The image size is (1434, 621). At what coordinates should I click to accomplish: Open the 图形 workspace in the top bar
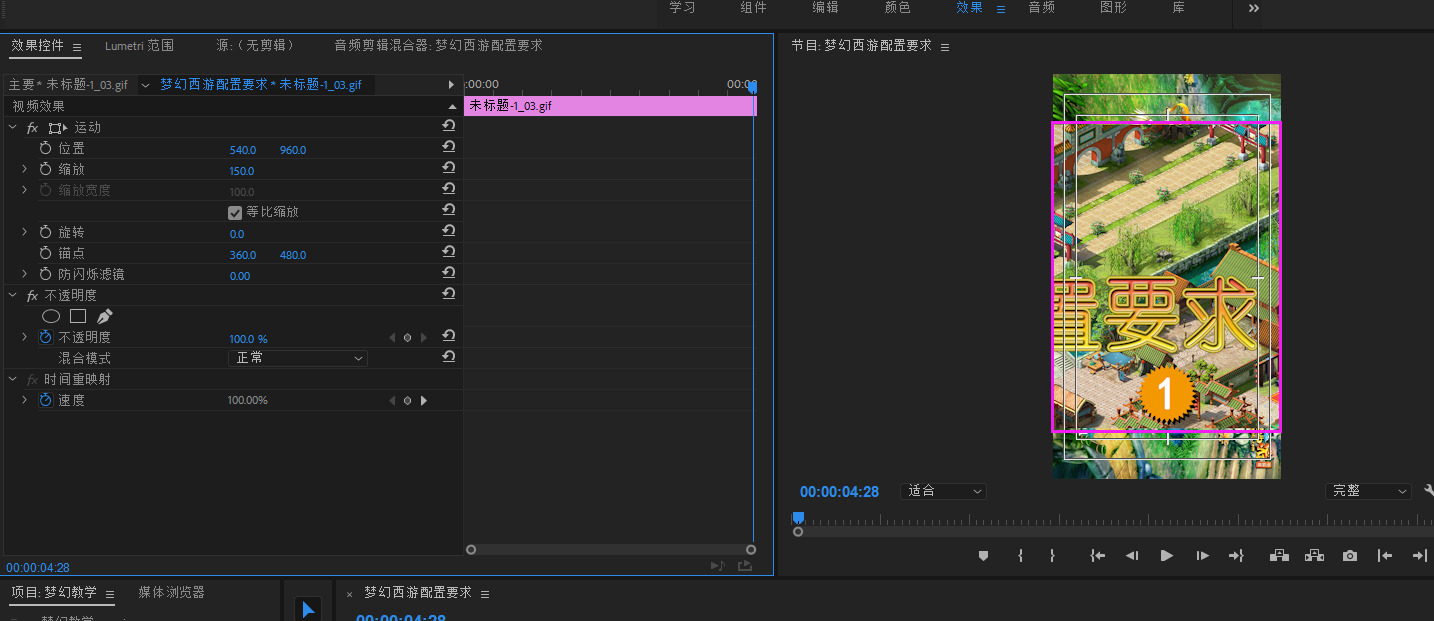click(1111, 8)
